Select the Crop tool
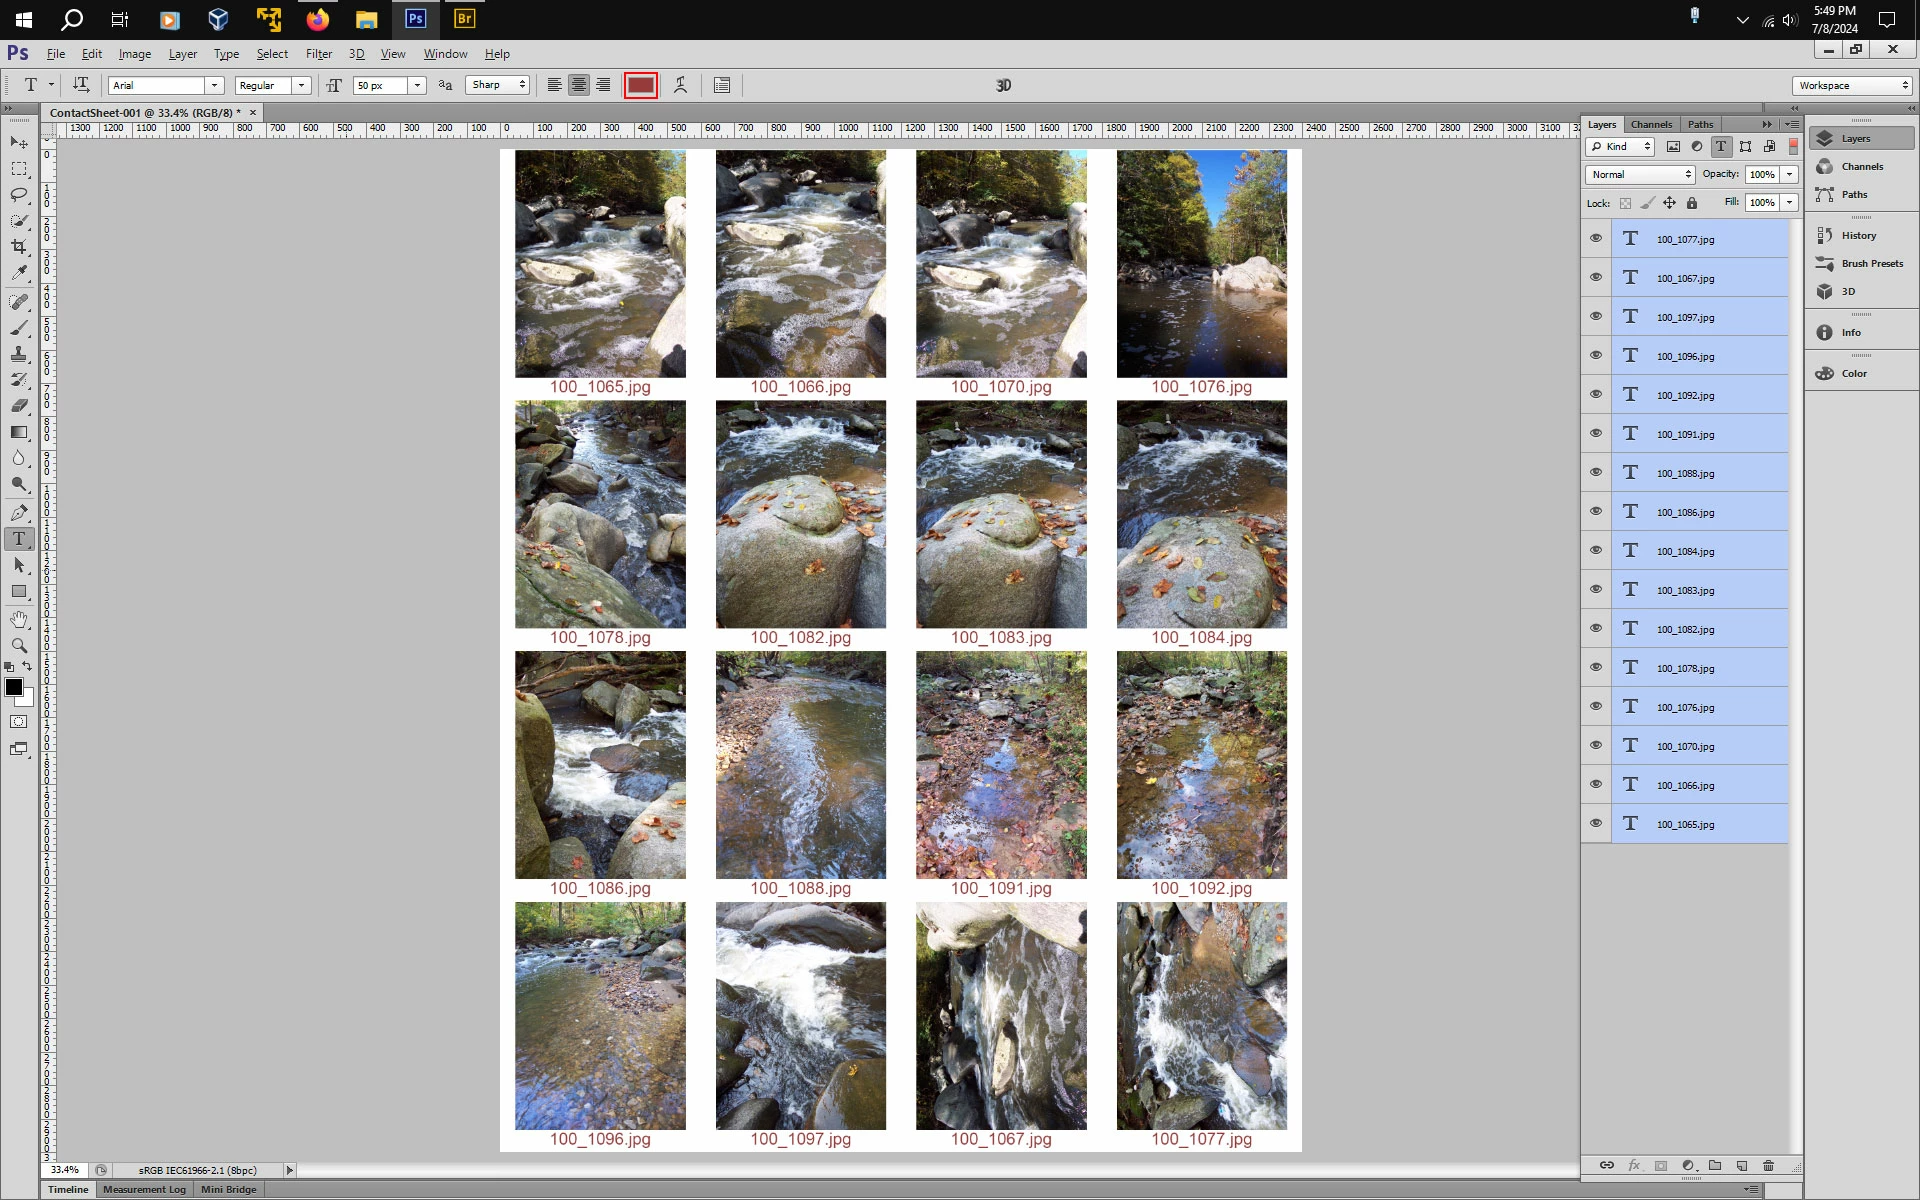The height and width of the screenshot is (1200, 1920). point(19,246)
